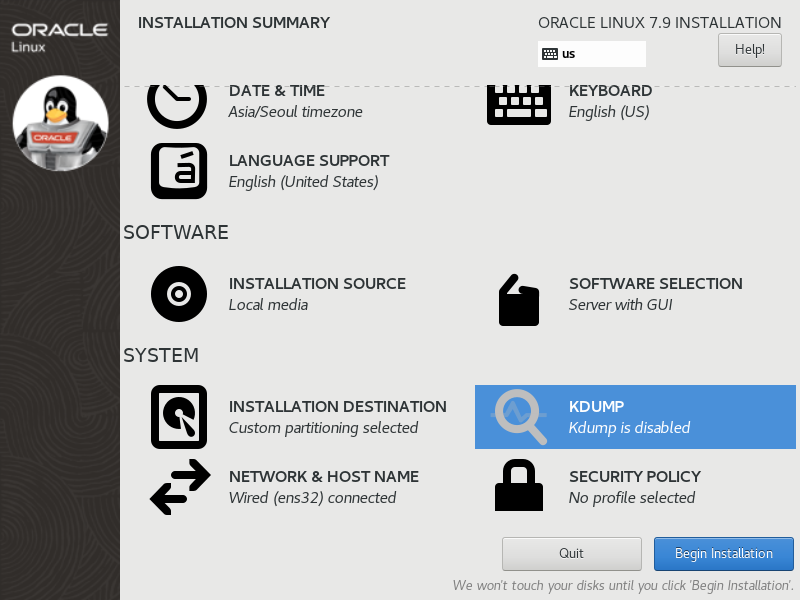The width and height of the screenshot is (800, 600).
Task: Click the Quit button
Action: coord(571,554)
